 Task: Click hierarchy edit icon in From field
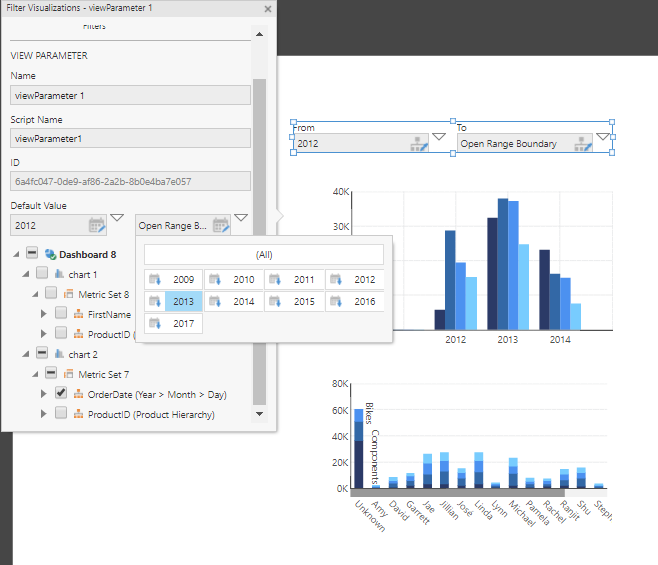pyautogui.click(x=419, y=144)
